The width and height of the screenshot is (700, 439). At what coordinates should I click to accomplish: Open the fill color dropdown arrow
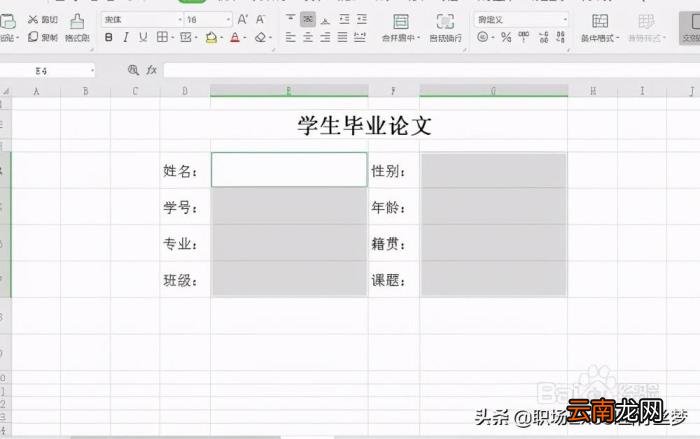coord(222,38)
